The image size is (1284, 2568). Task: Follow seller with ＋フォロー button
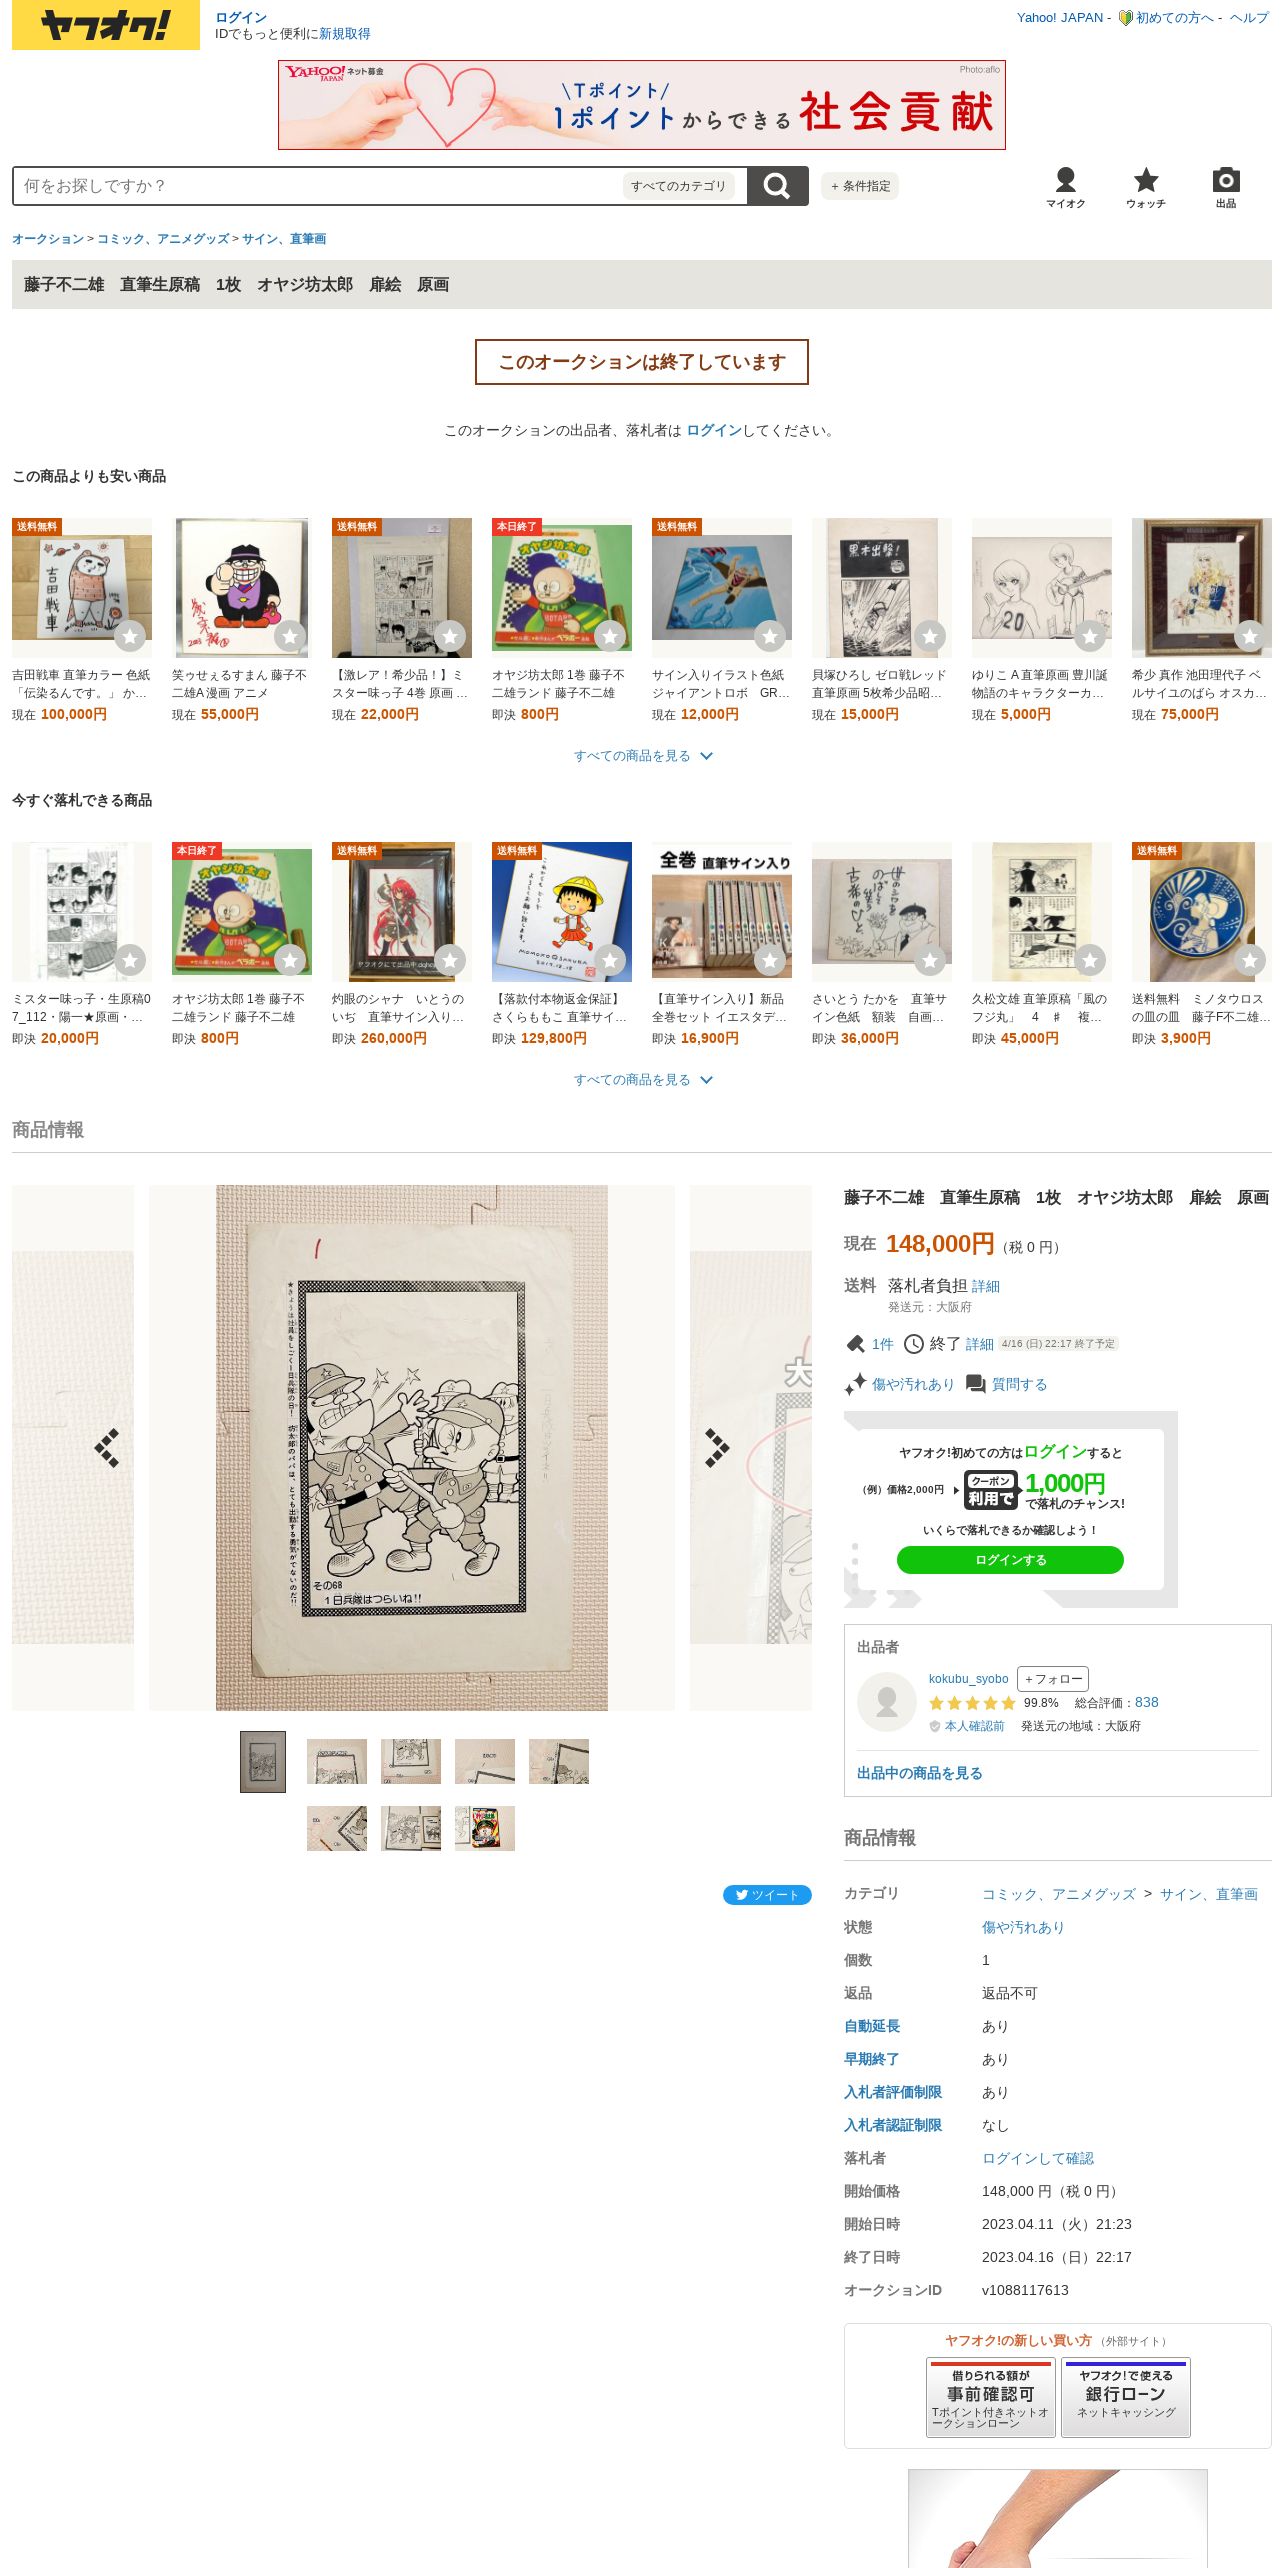1053,1679
